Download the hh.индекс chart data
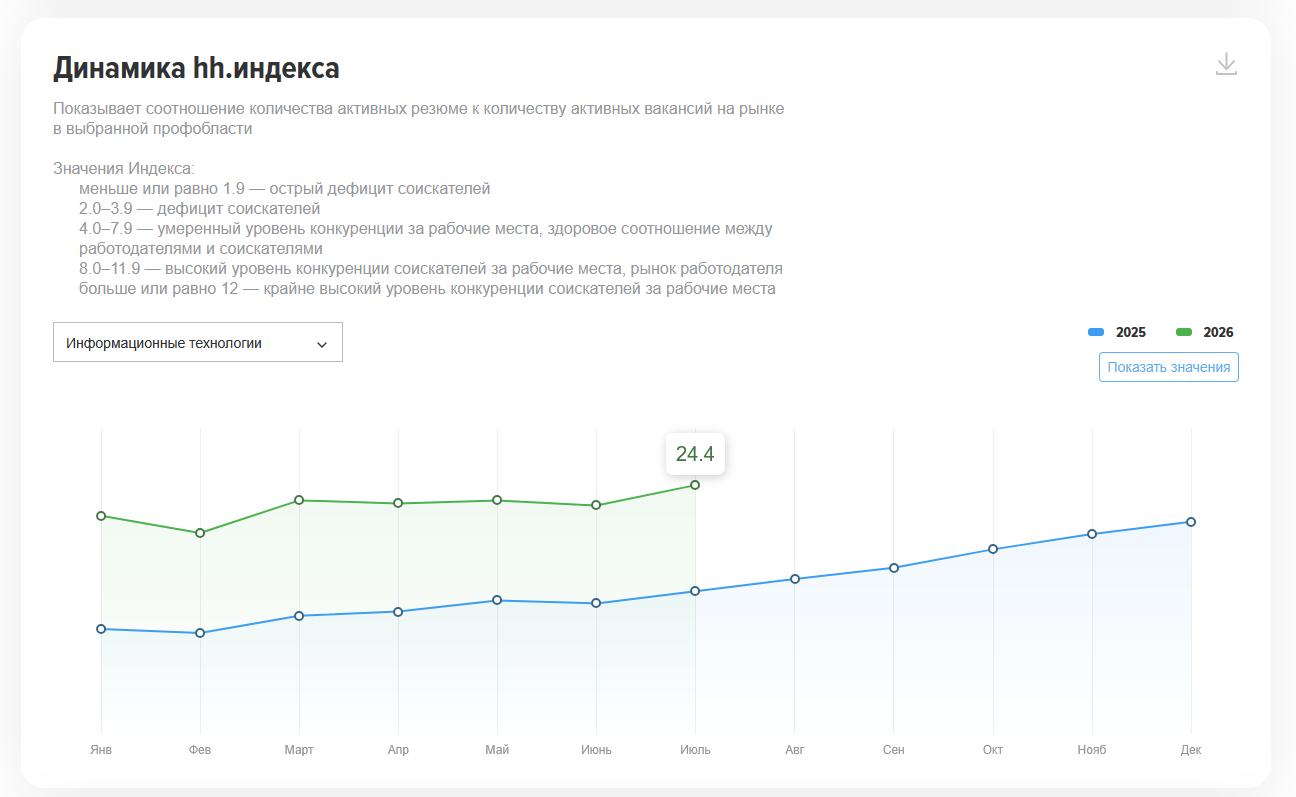 [1226, 65]
